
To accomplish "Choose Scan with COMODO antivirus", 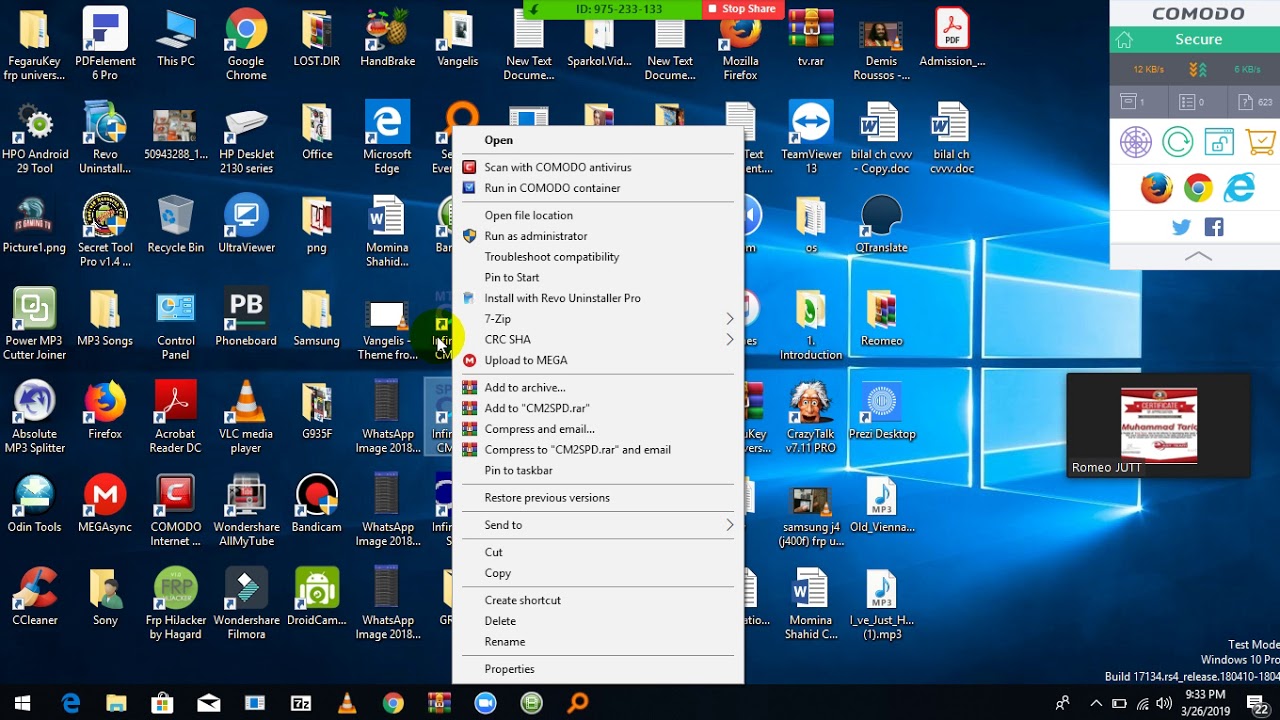I will (598, 167).
